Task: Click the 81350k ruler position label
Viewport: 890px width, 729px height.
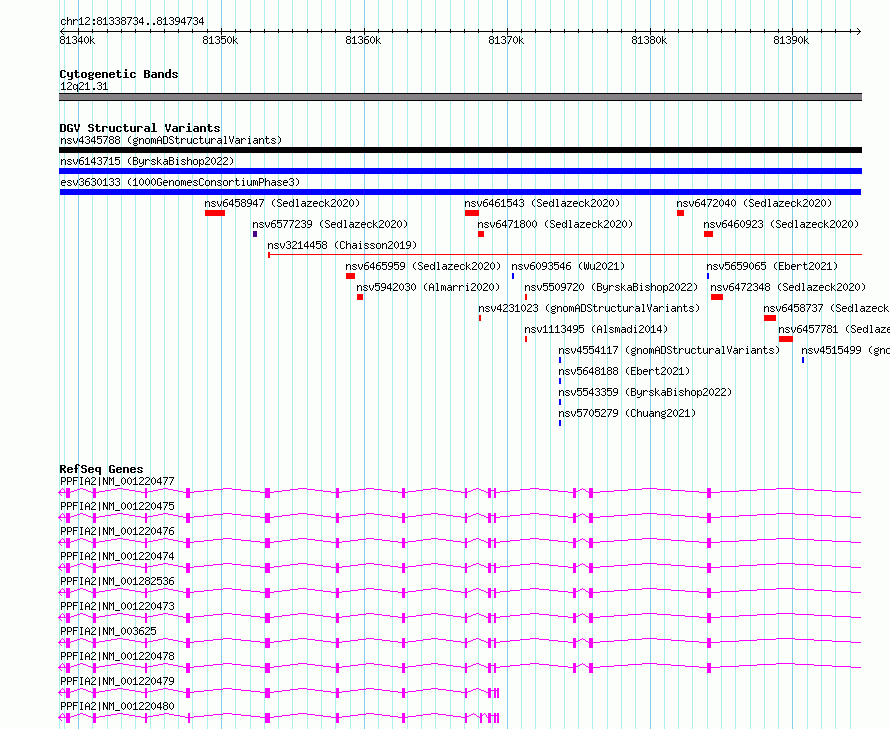Action: (220, 40)
